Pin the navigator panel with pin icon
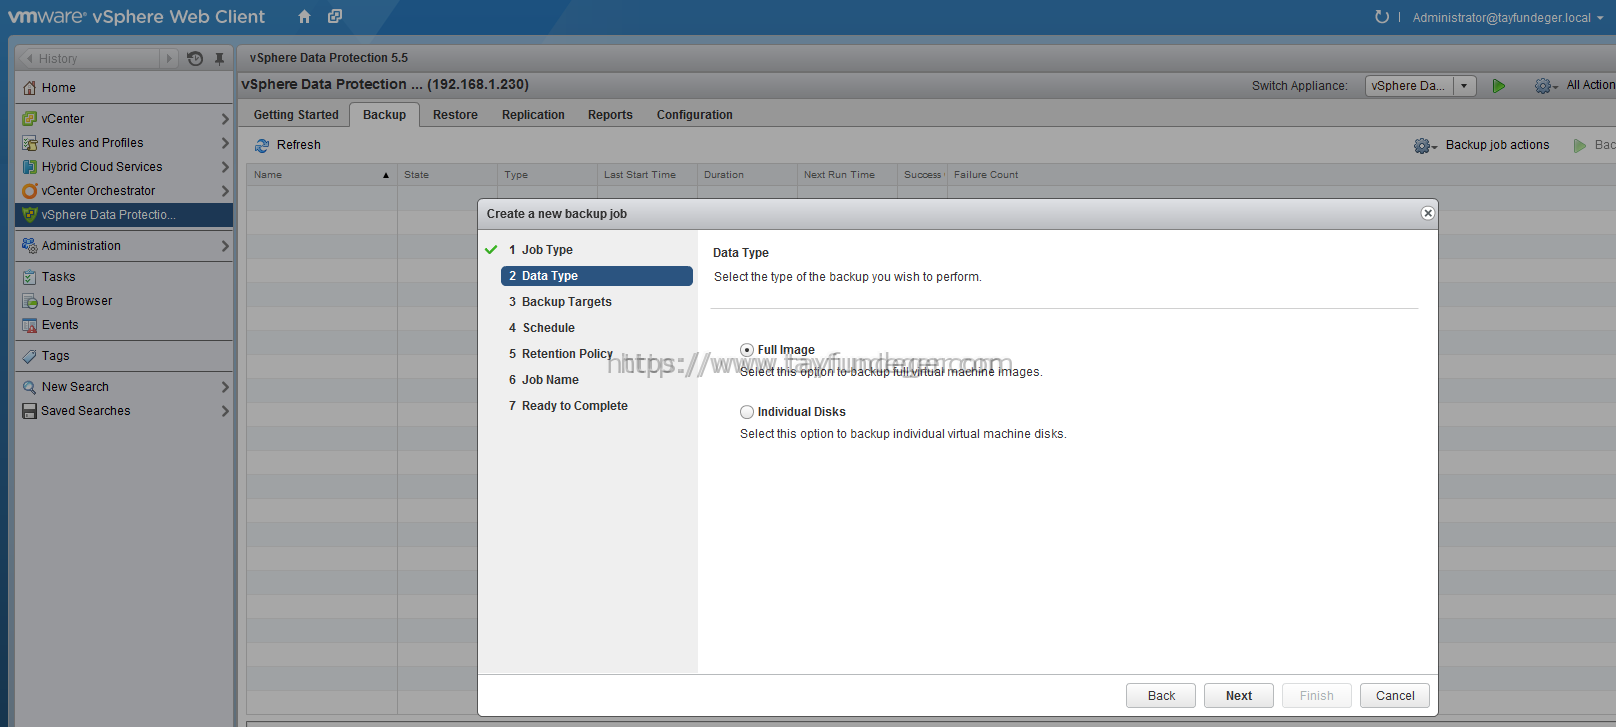The width and height of the screenshot is (1616, 727). point(219,59)
